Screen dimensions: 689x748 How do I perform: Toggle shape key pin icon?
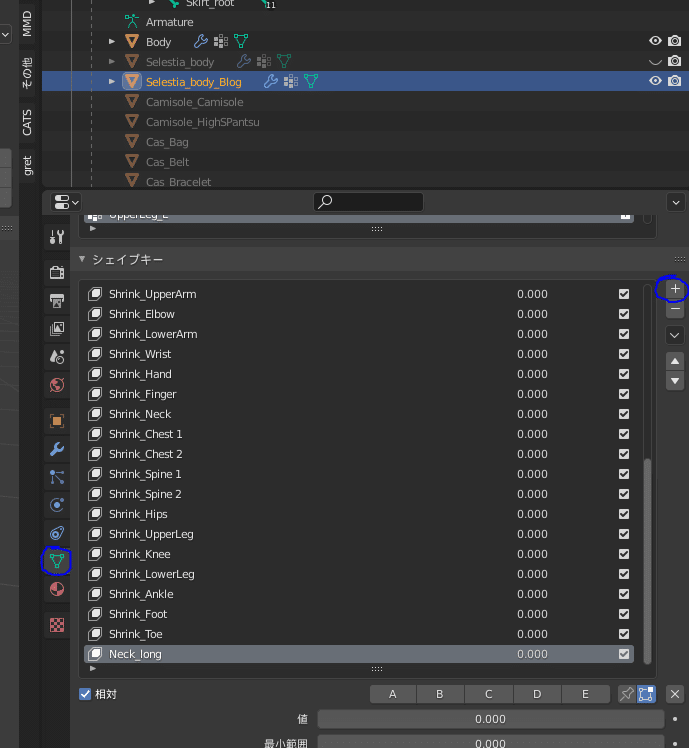coord(627,694)
